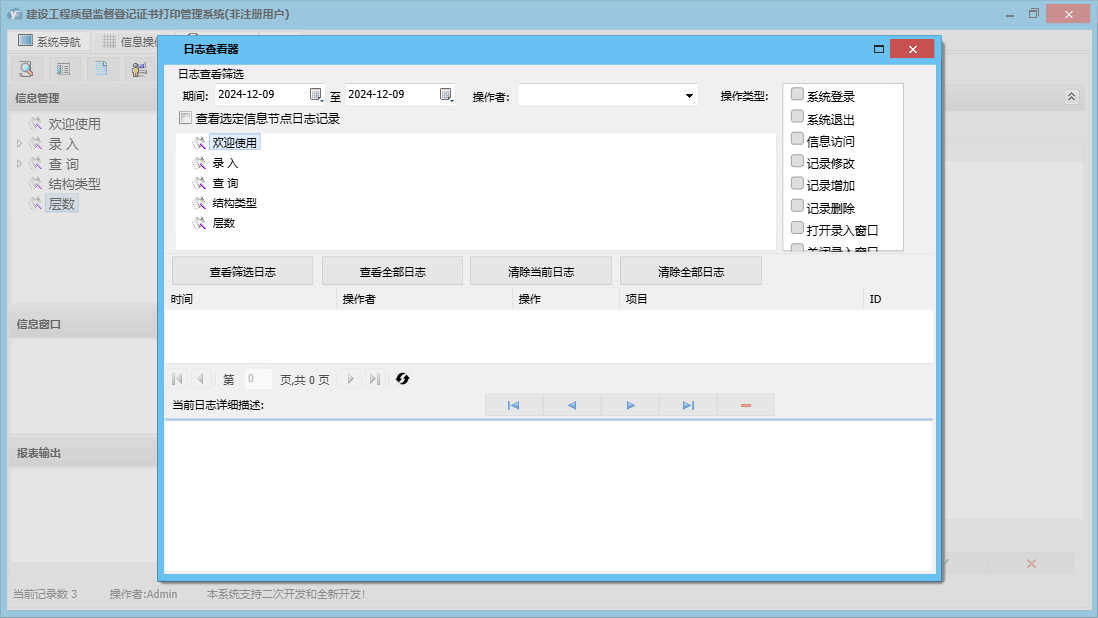Screen dimensions: 1098x618
Task: Jump to last log record detail
Action: click(x=688, y=405)
